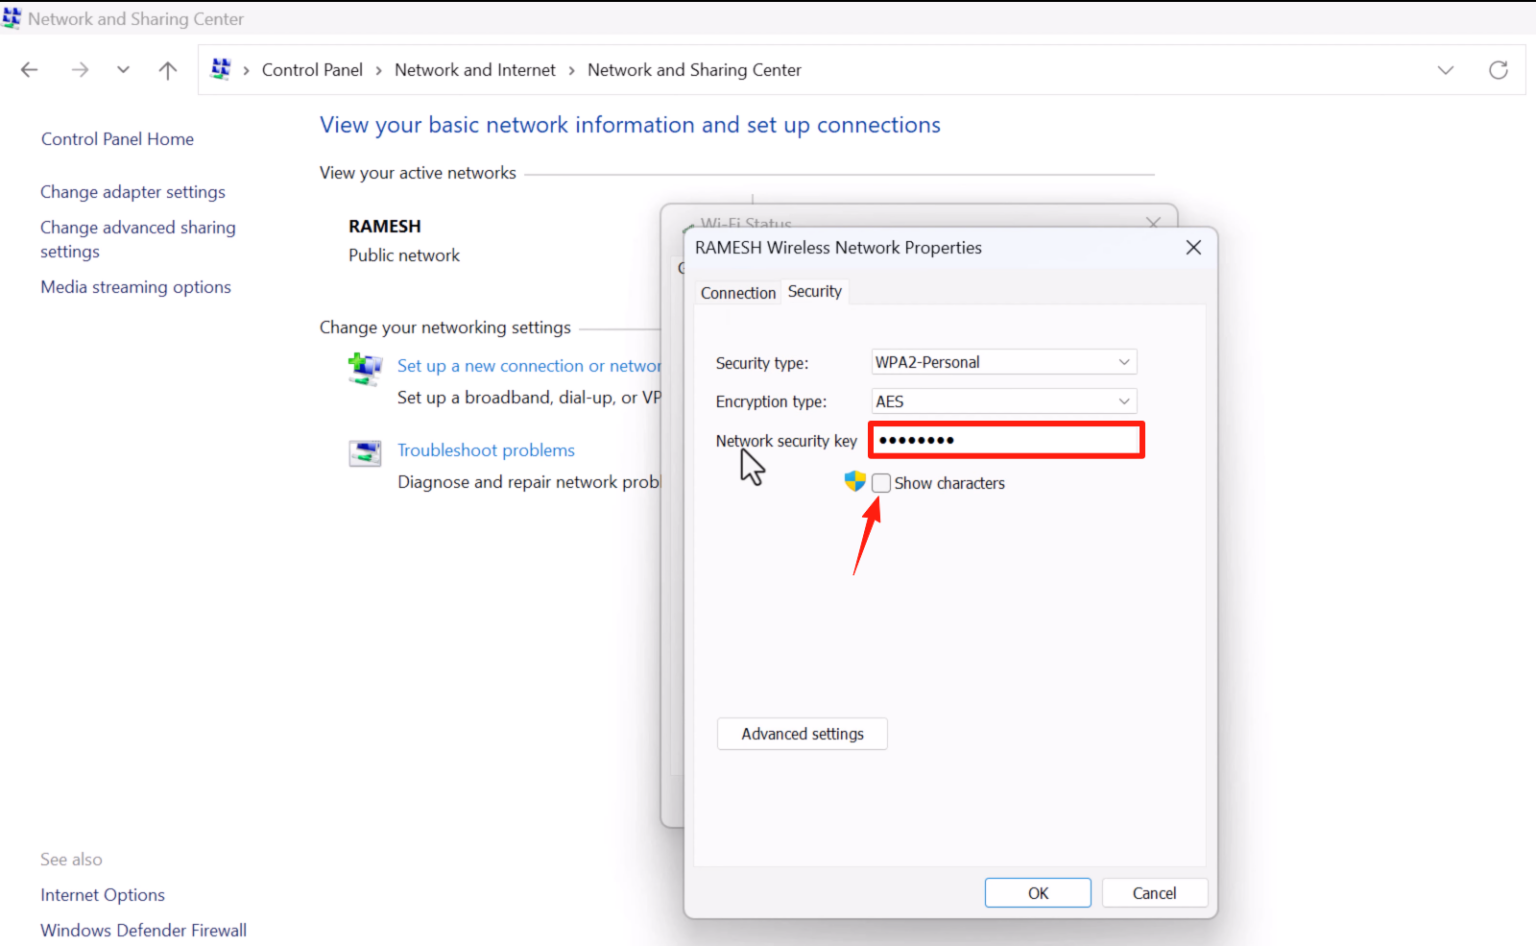The image size is (1536, 946).
Task: Click the back navigation arrow
Action: click(x=29, y=69)
